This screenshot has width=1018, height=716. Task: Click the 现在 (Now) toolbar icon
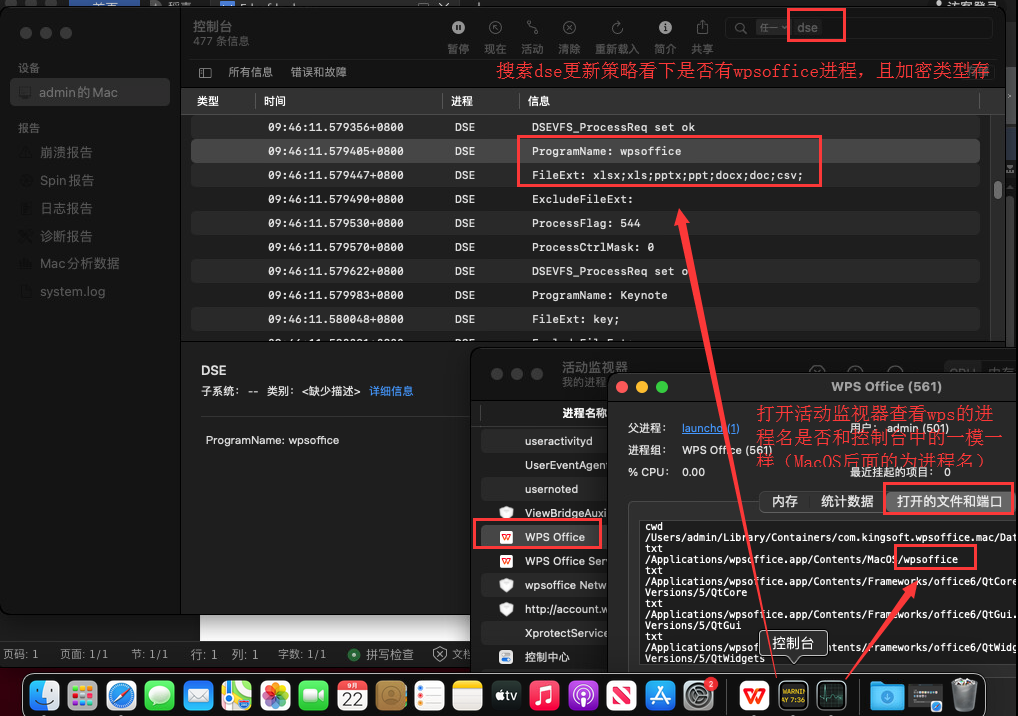tap(495, 27)
